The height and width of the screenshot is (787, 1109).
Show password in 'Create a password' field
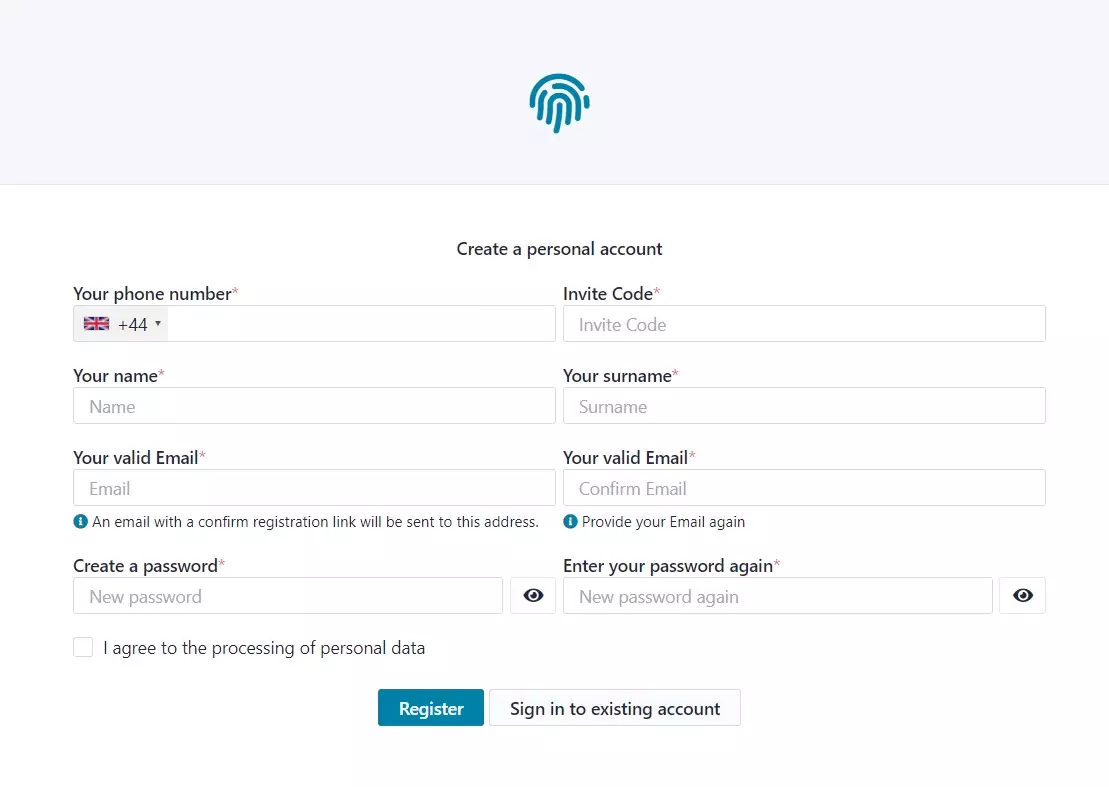click(x=533, y=596)
